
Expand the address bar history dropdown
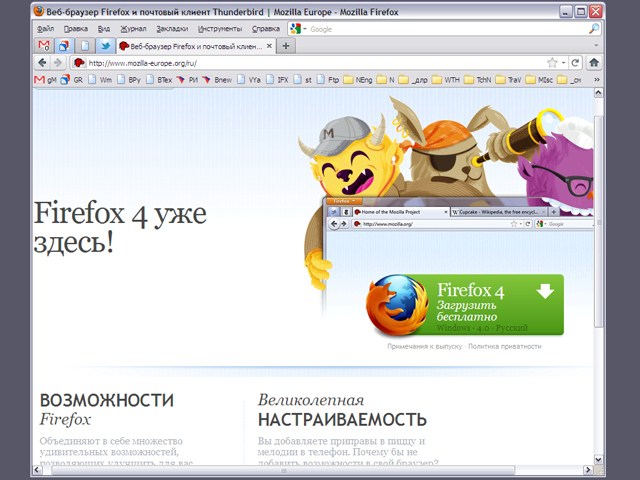tap(563, 63)
